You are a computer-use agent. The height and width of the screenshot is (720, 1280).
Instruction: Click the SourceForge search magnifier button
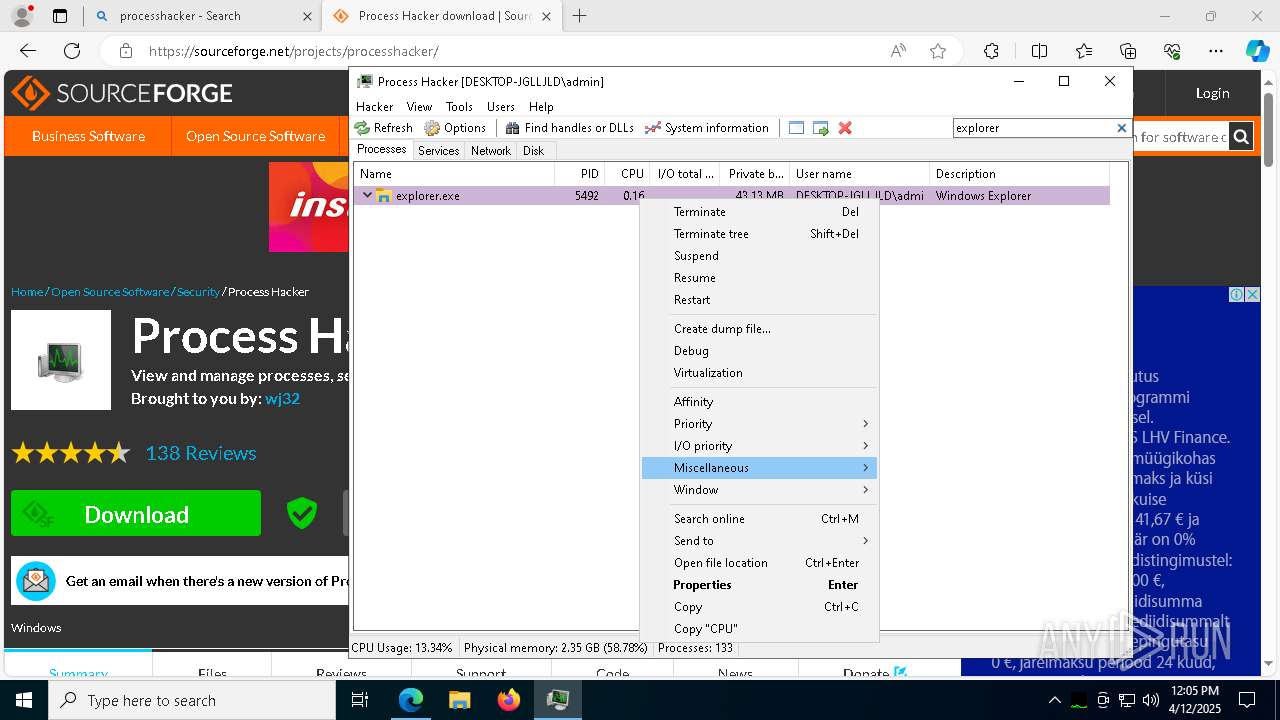coord(1241,137)
